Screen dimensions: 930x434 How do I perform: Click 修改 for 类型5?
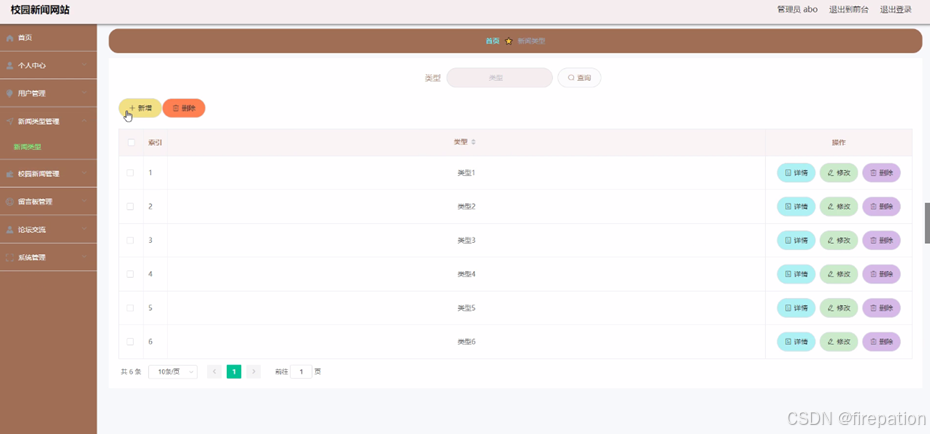click(839, 308)
